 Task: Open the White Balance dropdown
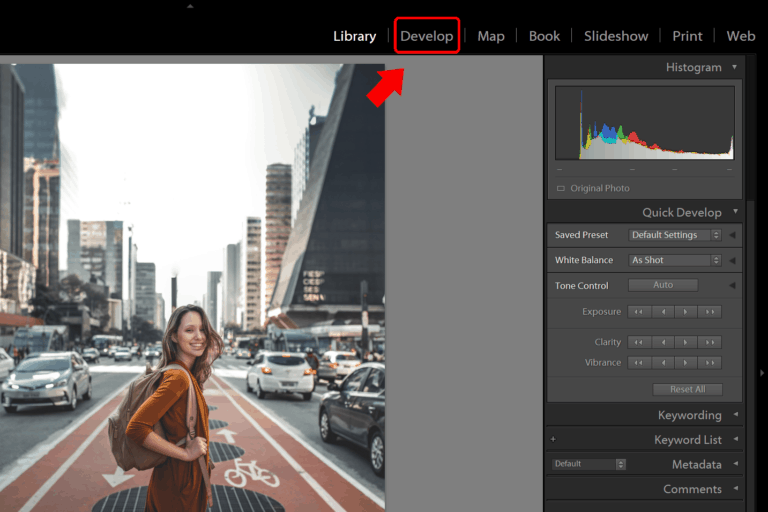[x=674, y=260]
